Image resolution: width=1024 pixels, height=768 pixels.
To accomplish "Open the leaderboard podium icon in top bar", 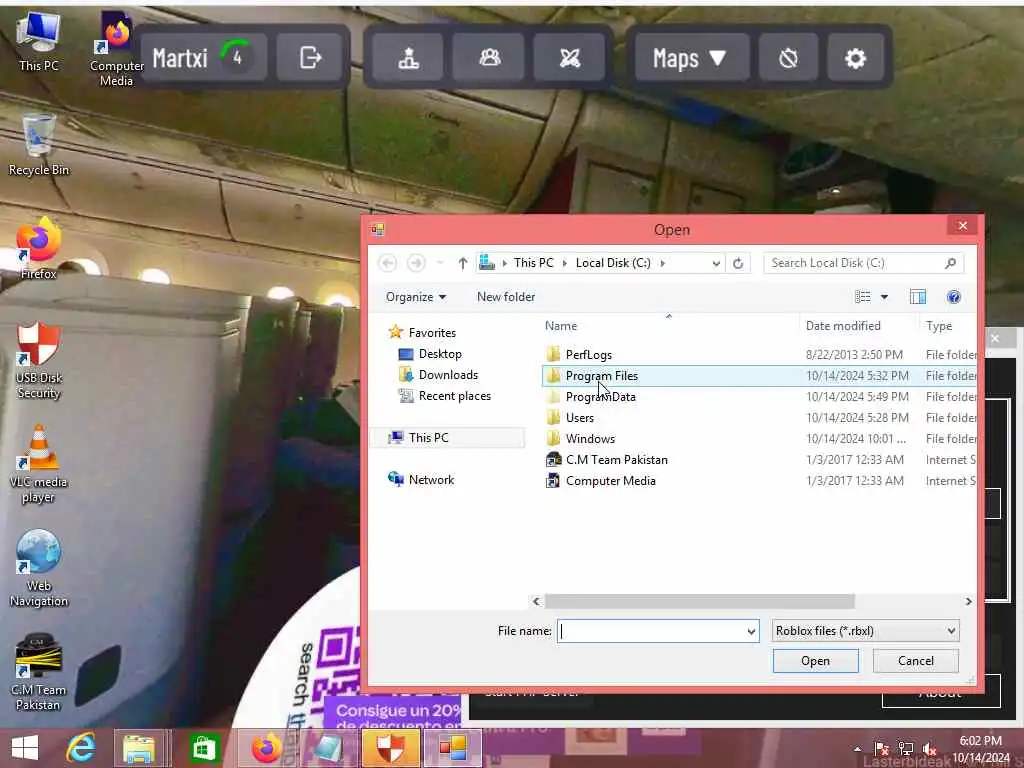I will point(409,57).
